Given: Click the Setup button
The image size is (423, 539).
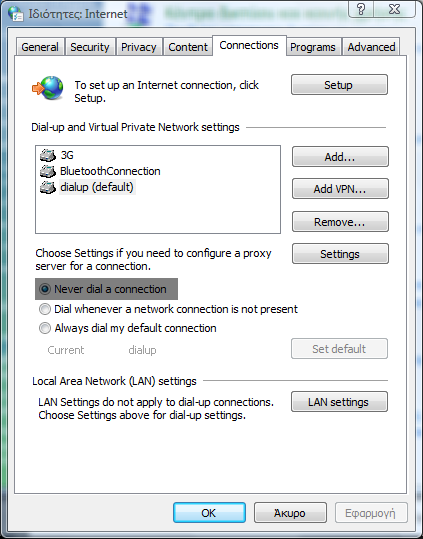Looking at the screenshot, I should coord(339,85).
